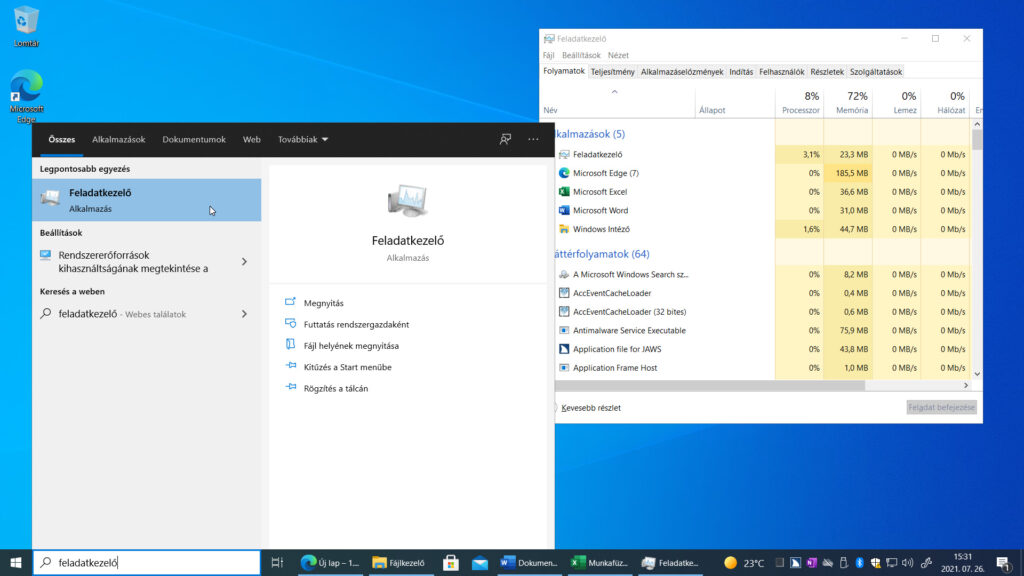Expand the feladatkezelő web results arrow

[x=244, y=314]
